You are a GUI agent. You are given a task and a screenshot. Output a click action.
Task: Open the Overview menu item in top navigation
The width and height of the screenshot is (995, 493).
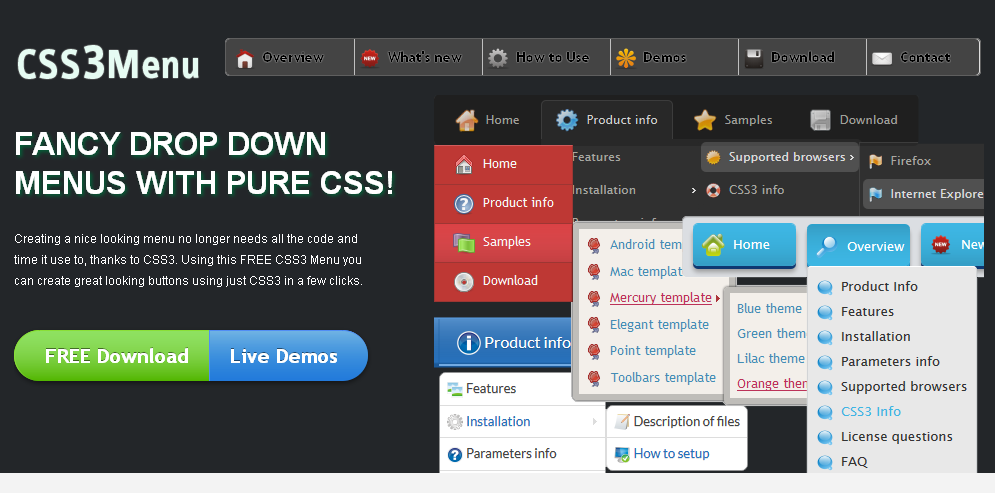pyautogui.click(x=290, y=57)
